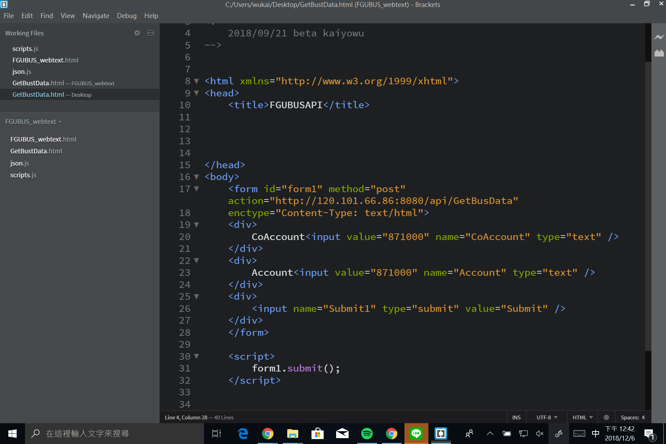The image size is (666, 444).
Task: Toggle the 中 input method indicator
Action: click(595, 433)
